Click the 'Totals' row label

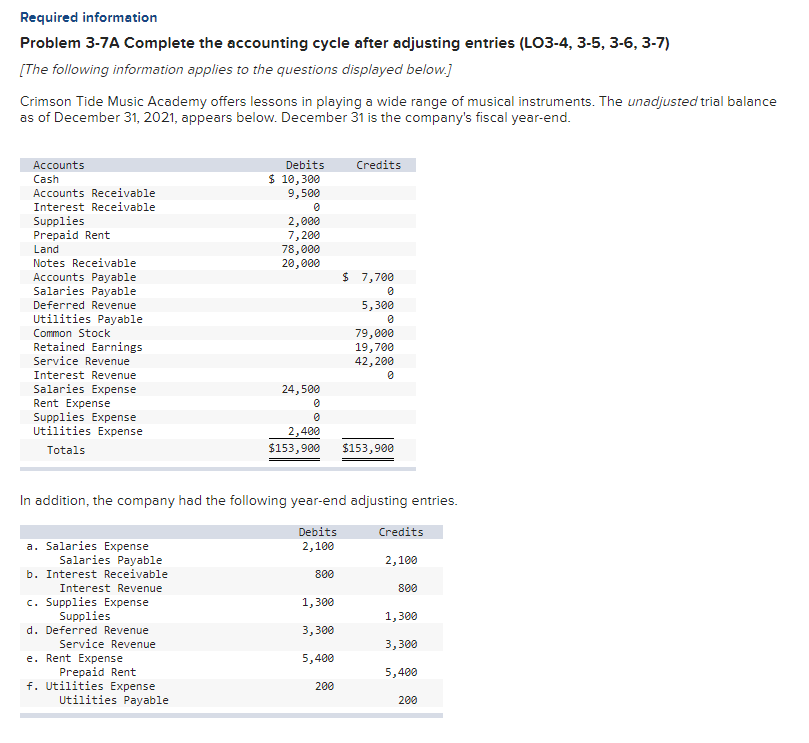(x=66, y=450)
